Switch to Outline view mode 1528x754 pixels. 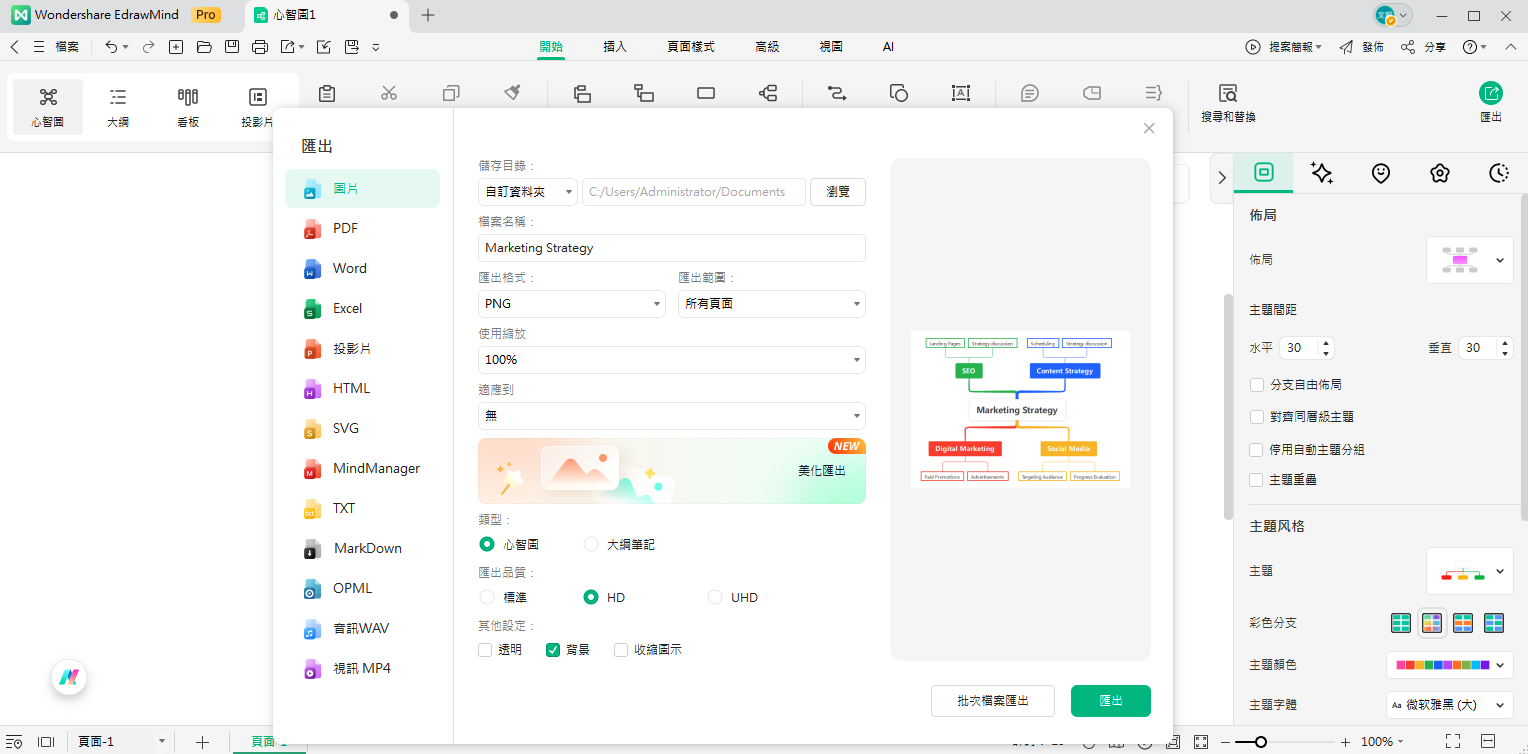click(118, 107)
